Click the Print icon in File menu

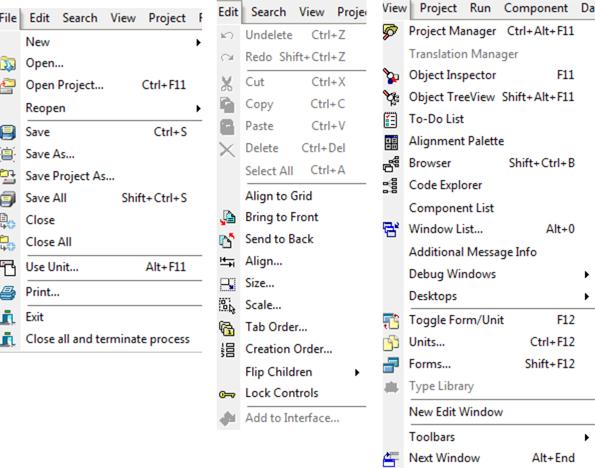[x=8, y=293]
